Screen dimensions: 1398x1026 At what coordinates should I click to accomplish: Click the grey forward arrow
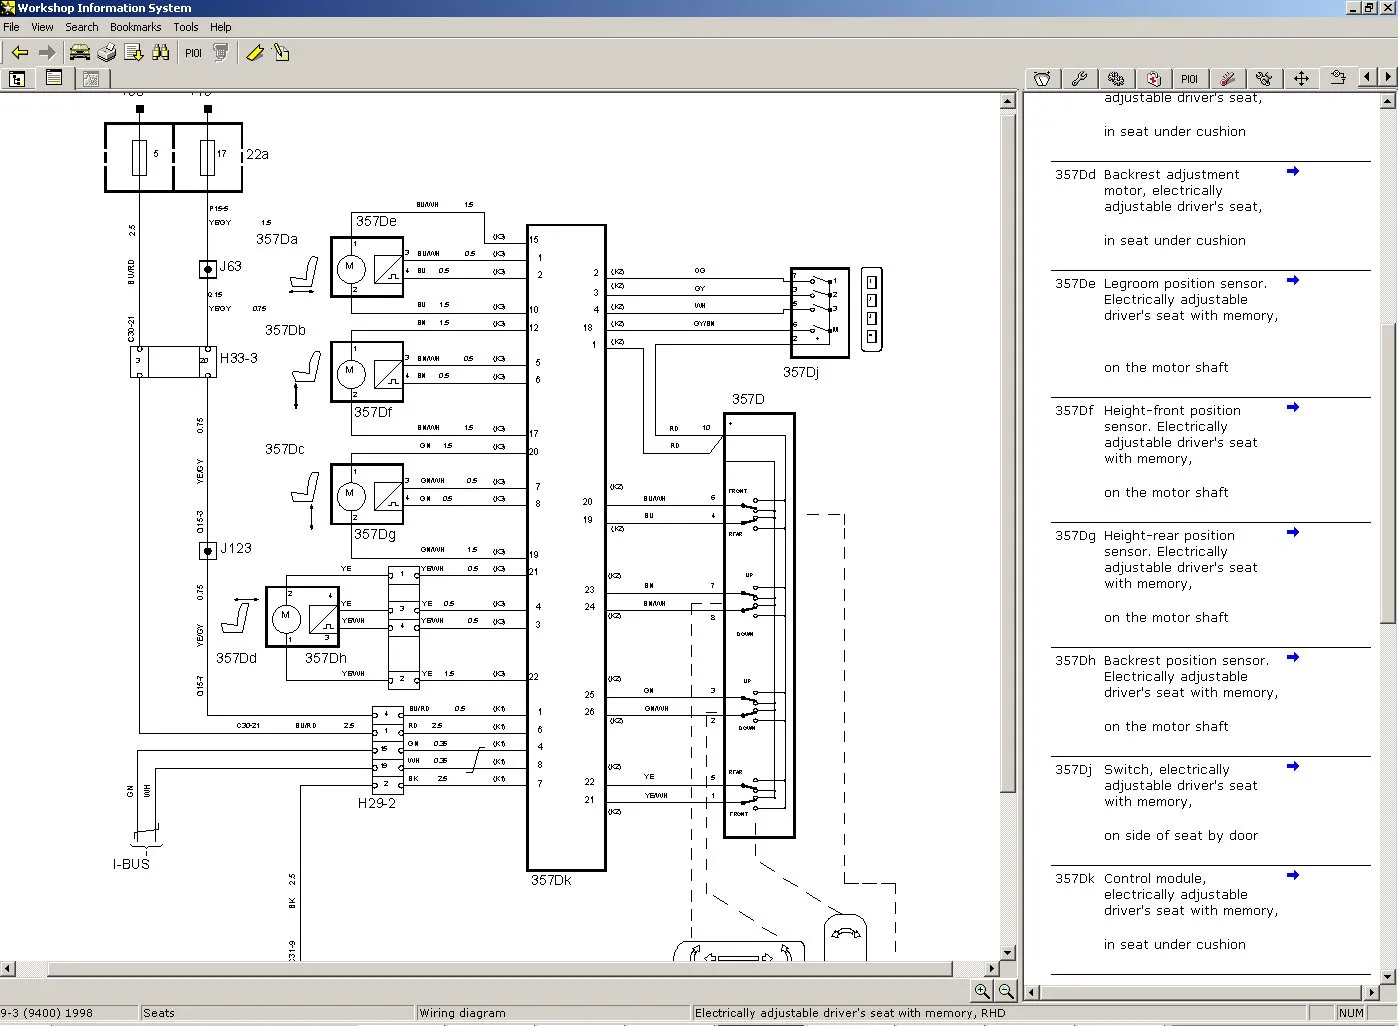coord(46,53)
